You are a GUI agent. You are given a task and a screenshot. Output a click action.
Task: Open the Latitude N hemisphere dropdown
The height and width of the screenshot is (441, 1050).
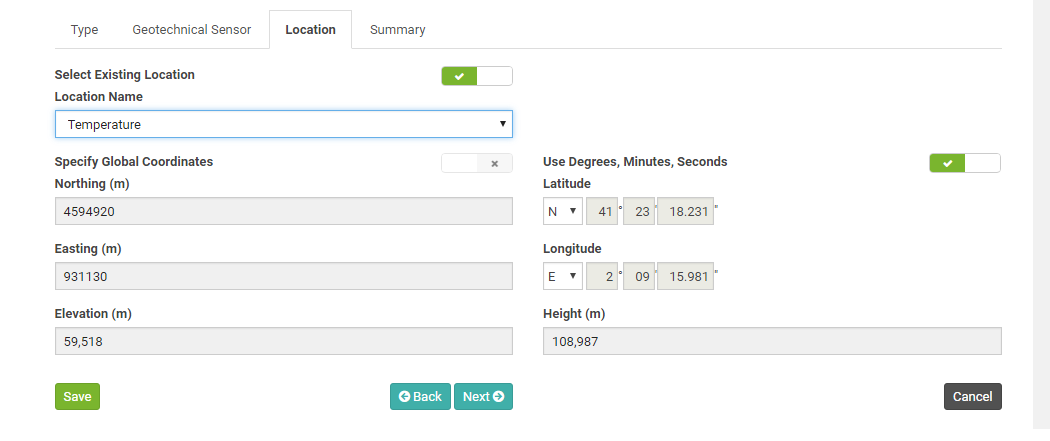[562, 211]
